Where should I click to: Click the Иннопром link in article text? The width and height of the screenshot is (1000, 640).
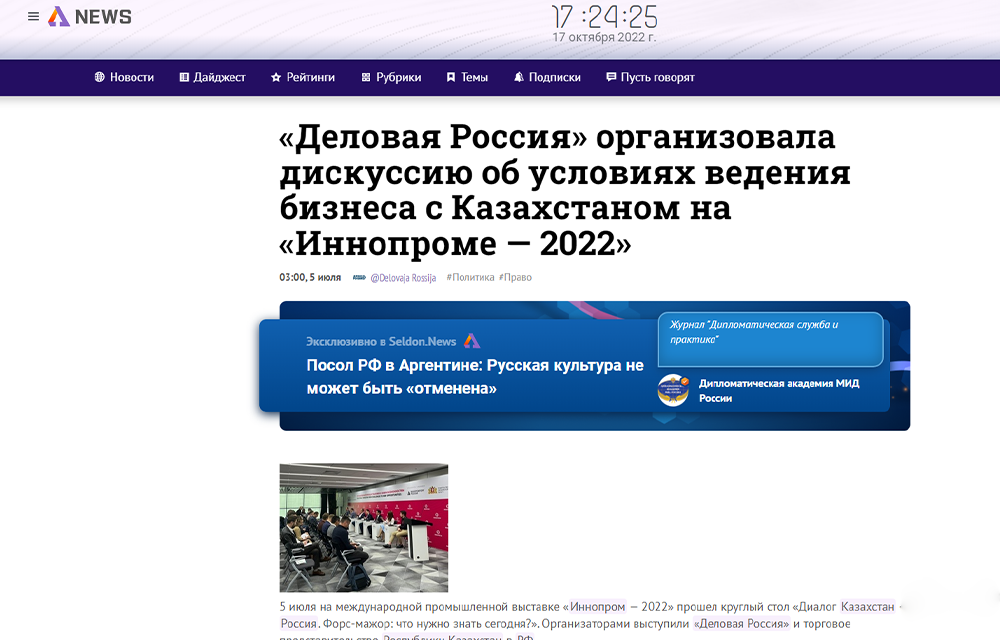click(597, 607)
